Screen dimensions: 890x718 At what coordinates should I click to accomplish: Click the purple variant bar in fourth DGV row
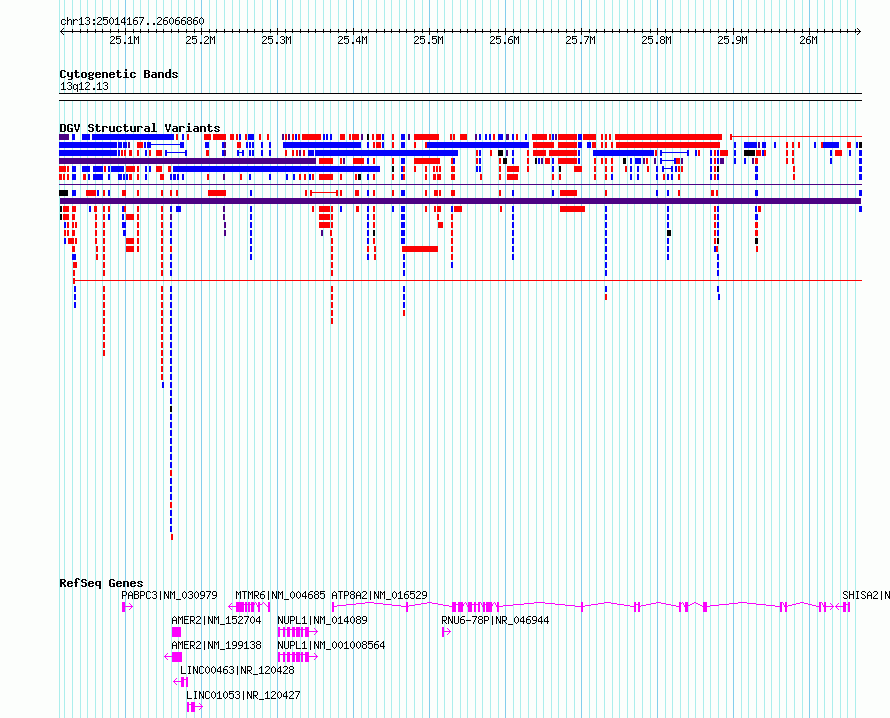coord(187,161)
